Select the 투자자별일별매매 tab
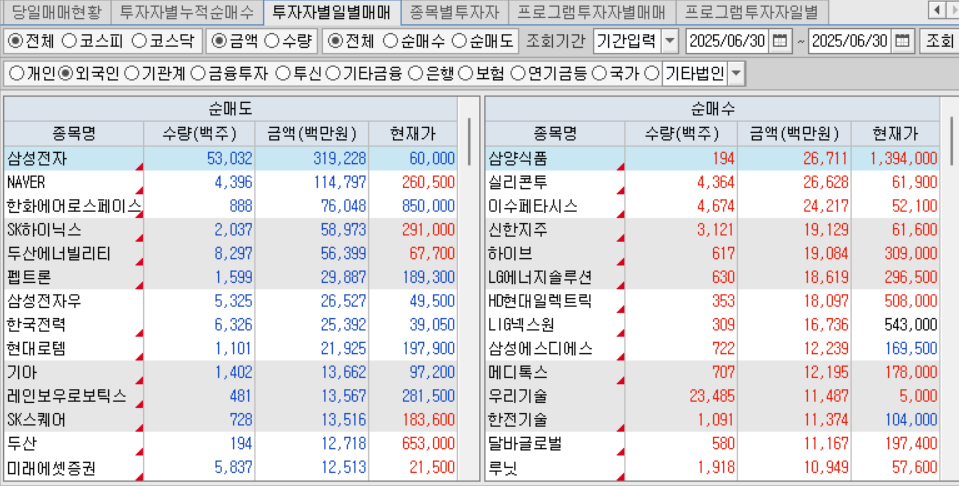The image size is (959, 486). coord(331,11)
